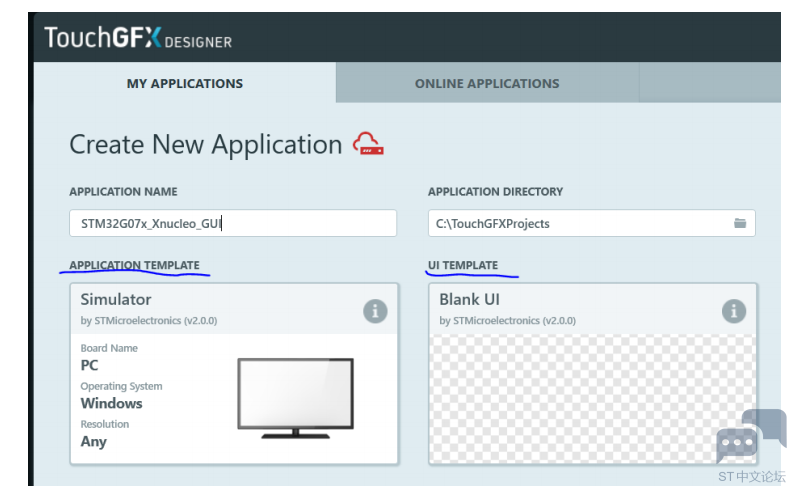
Task: Click "by STMicroelectronics (v2.0.0)" under Blank UI
Action: [x=508, y=321]
